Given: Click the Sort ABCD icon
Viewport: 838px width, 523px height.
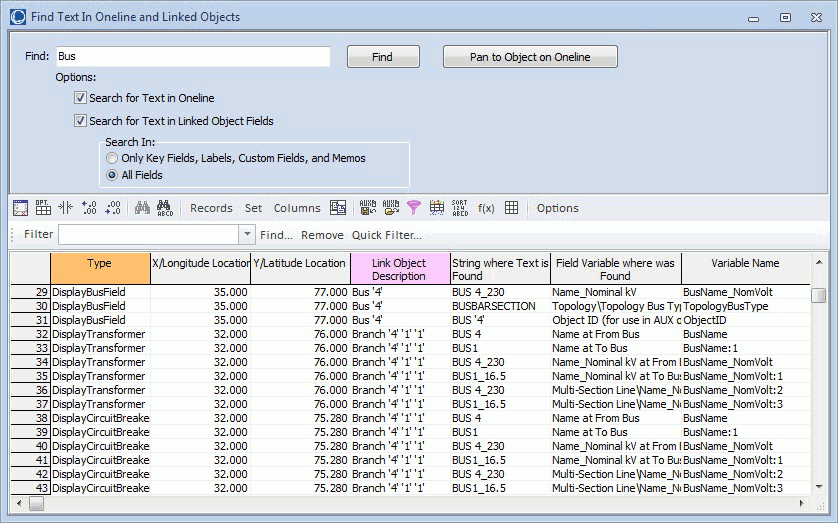Looking at the screenshot, I should 460,208.
